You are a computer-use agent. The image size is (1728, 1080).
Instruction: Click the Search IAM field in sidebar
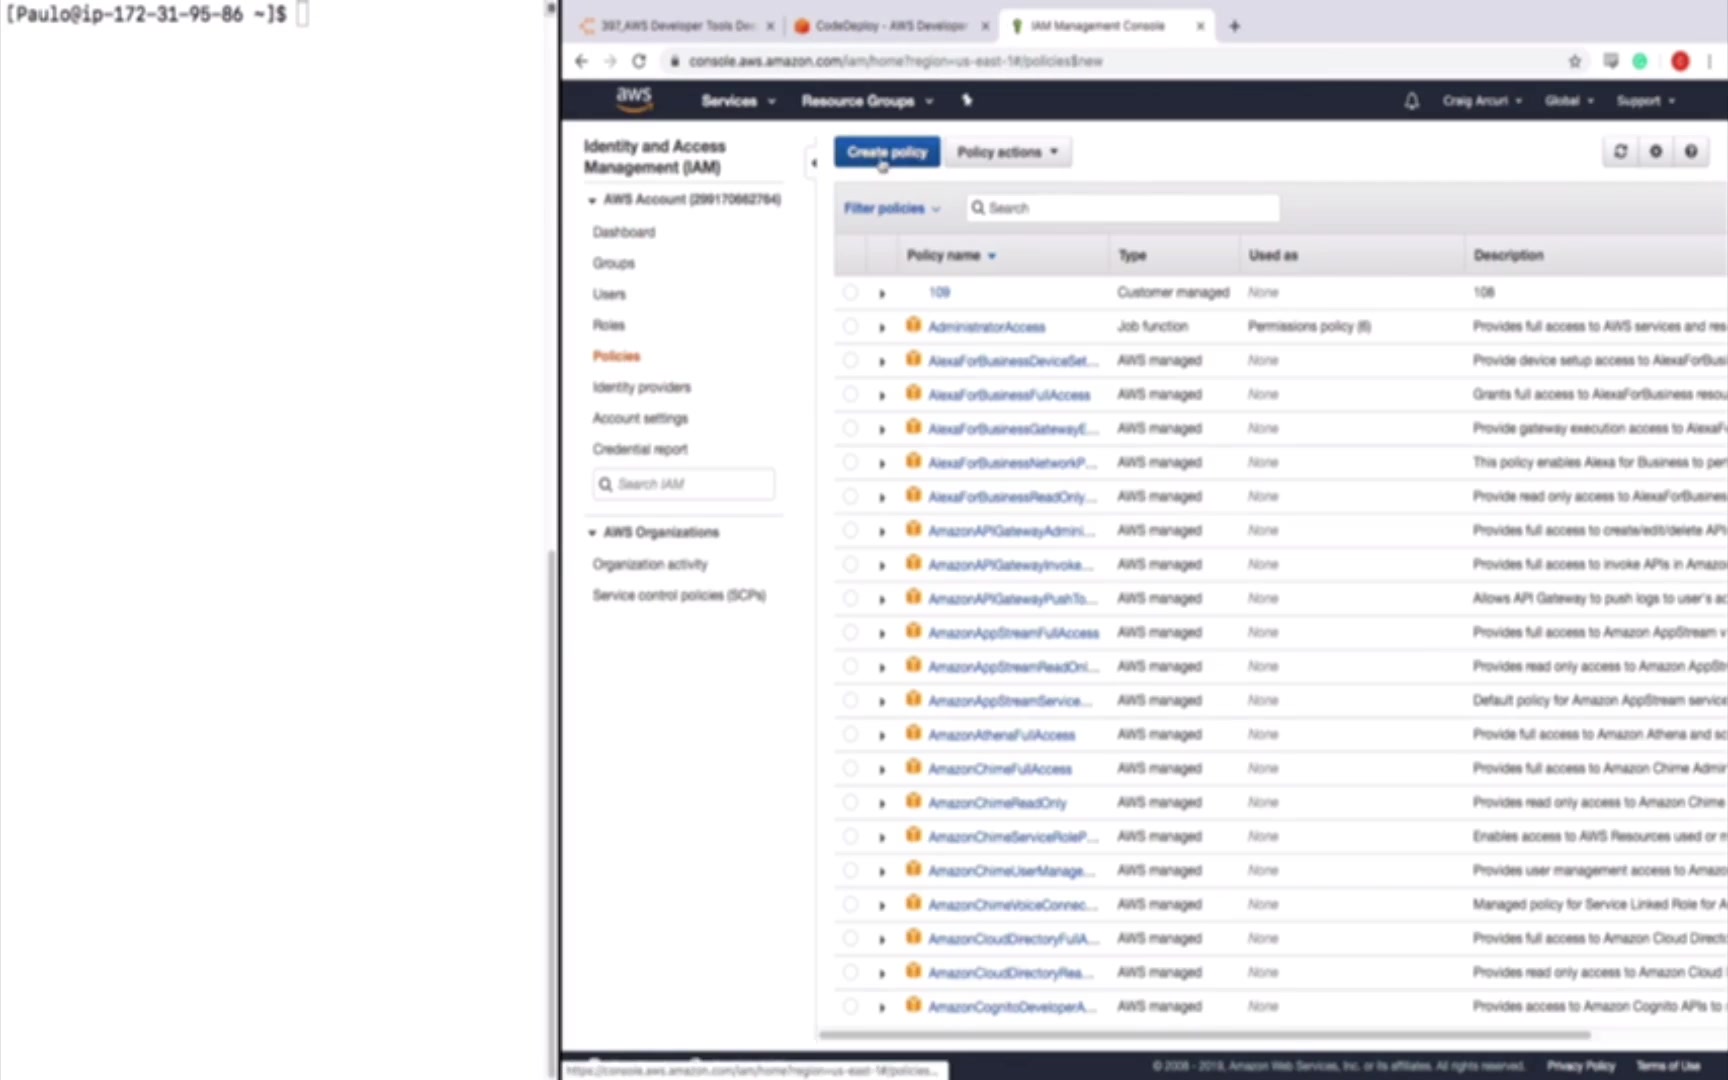point(683,484)
